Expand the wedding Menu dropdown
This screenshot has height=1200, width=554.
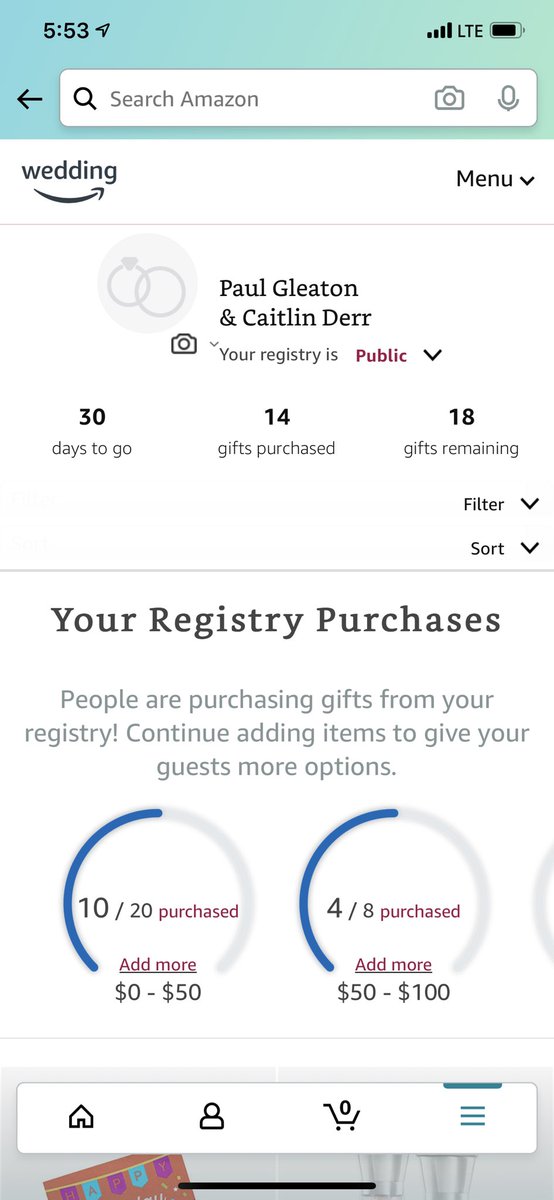(496, 179)
